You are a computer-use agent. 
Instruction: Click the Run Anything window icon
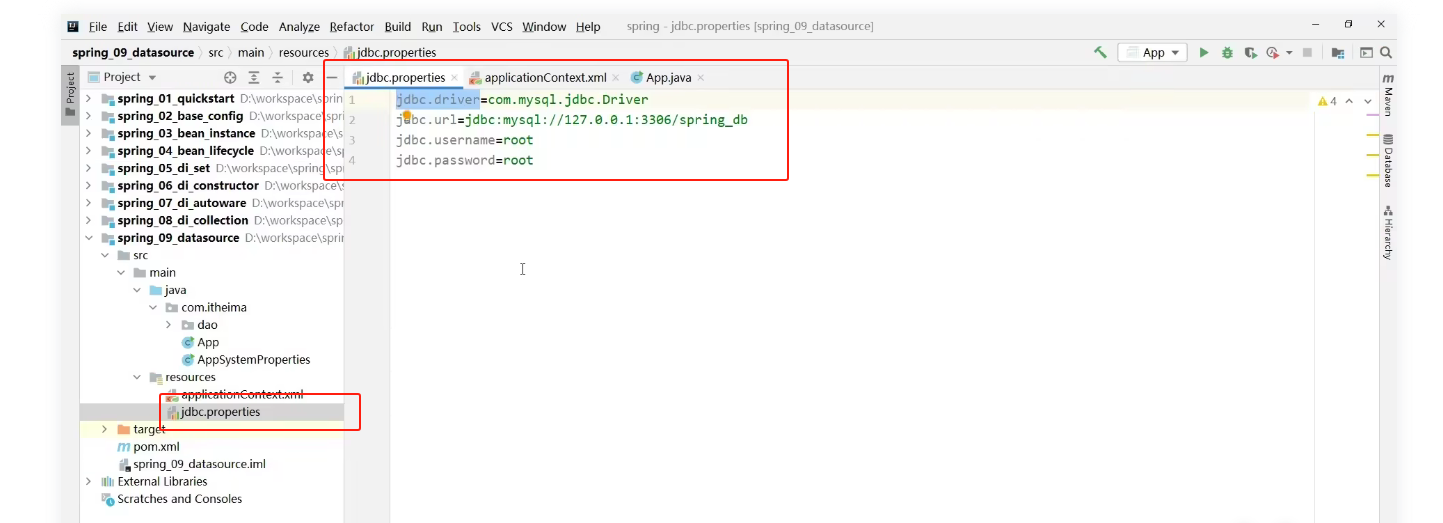[1366, 52]
